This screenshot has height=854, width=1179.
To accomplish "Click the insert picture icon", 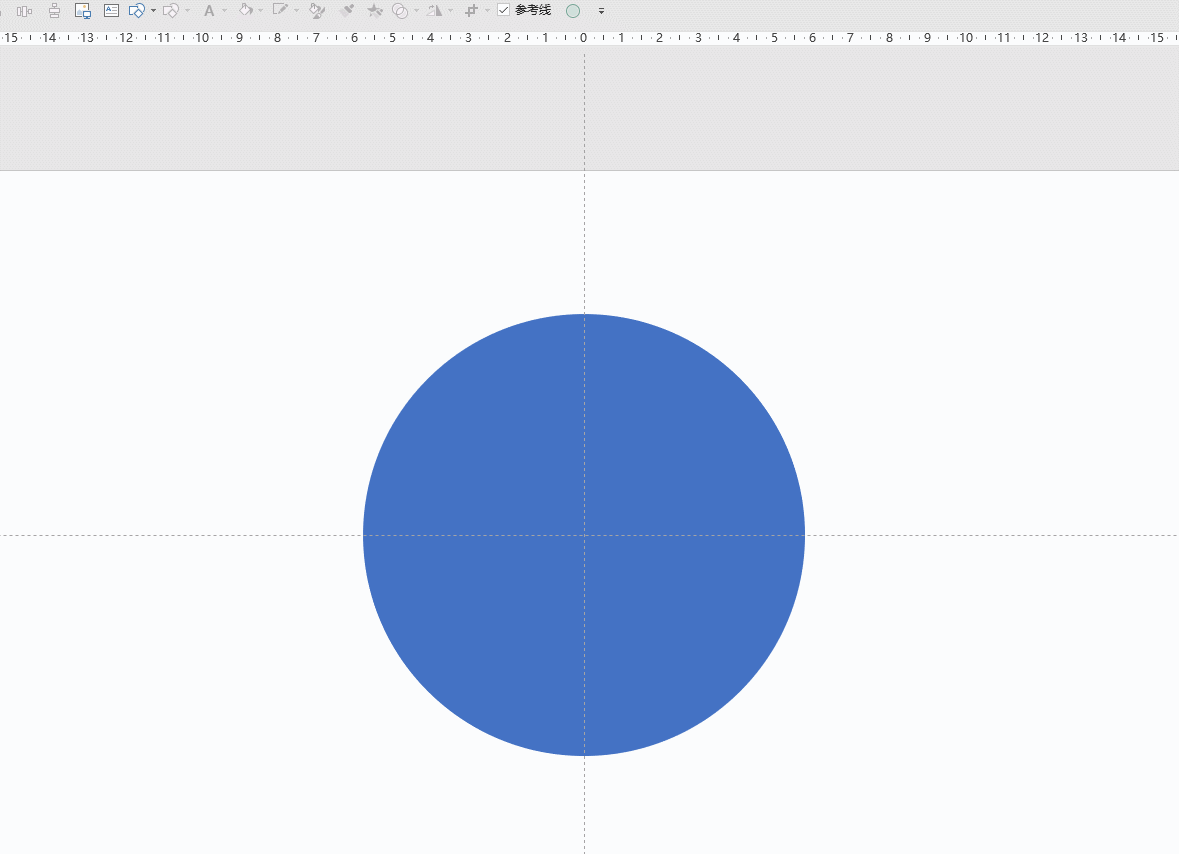I will coord(83,11).
